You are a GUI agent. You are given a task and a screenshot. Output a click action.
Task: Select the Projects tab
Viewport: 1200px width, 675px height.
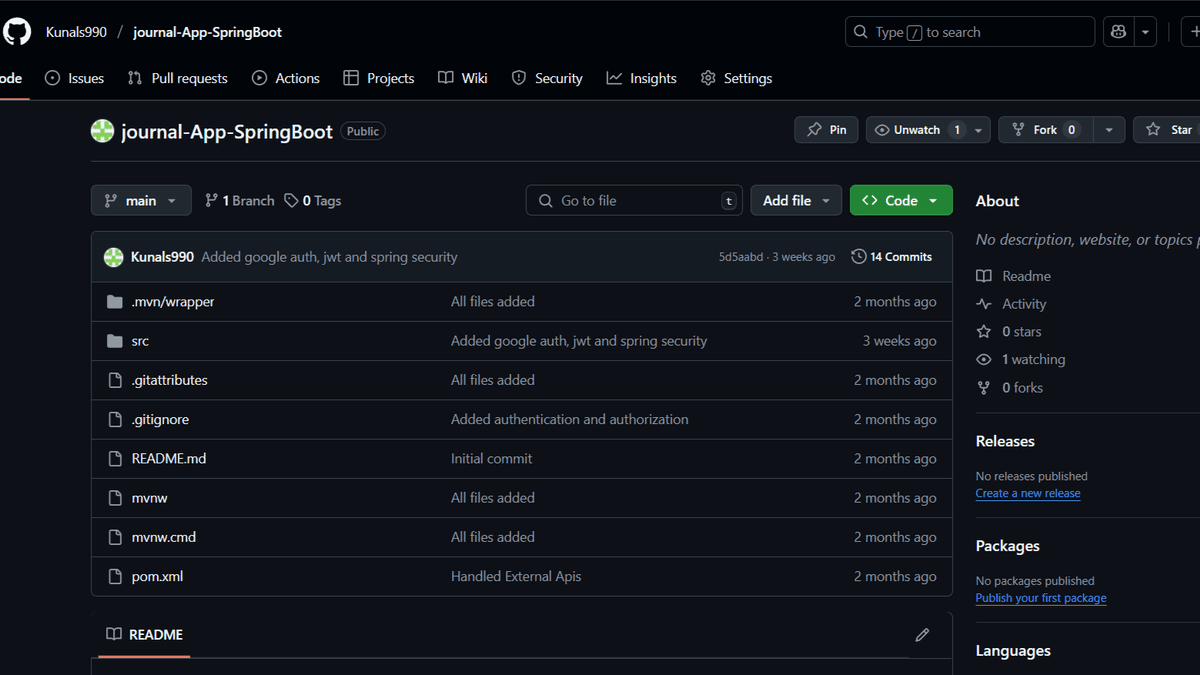click(x=378, y=78)
